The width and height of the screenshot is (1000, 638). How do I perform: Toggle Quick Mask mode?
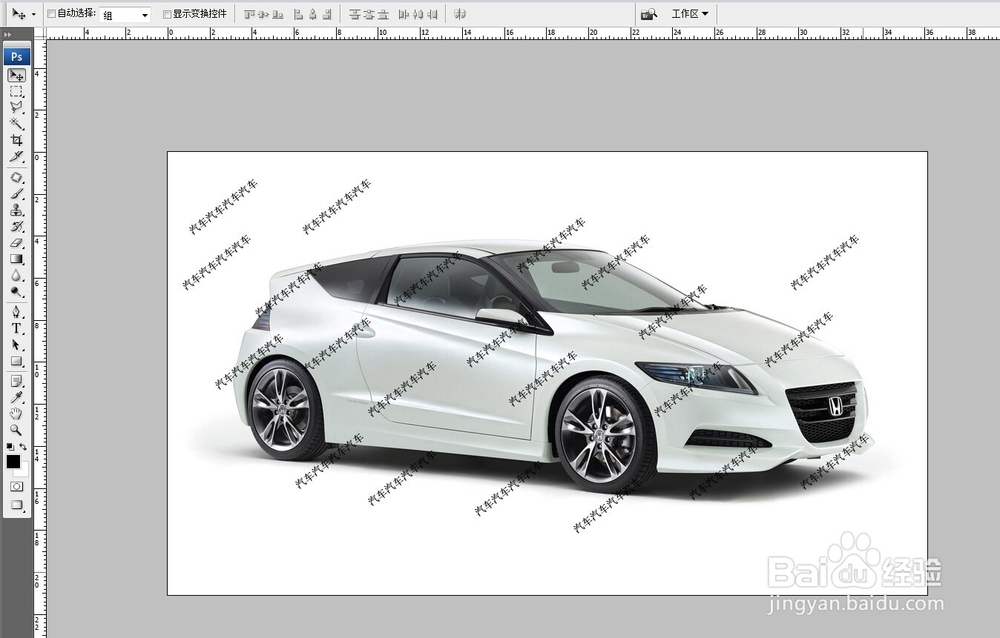17,487
